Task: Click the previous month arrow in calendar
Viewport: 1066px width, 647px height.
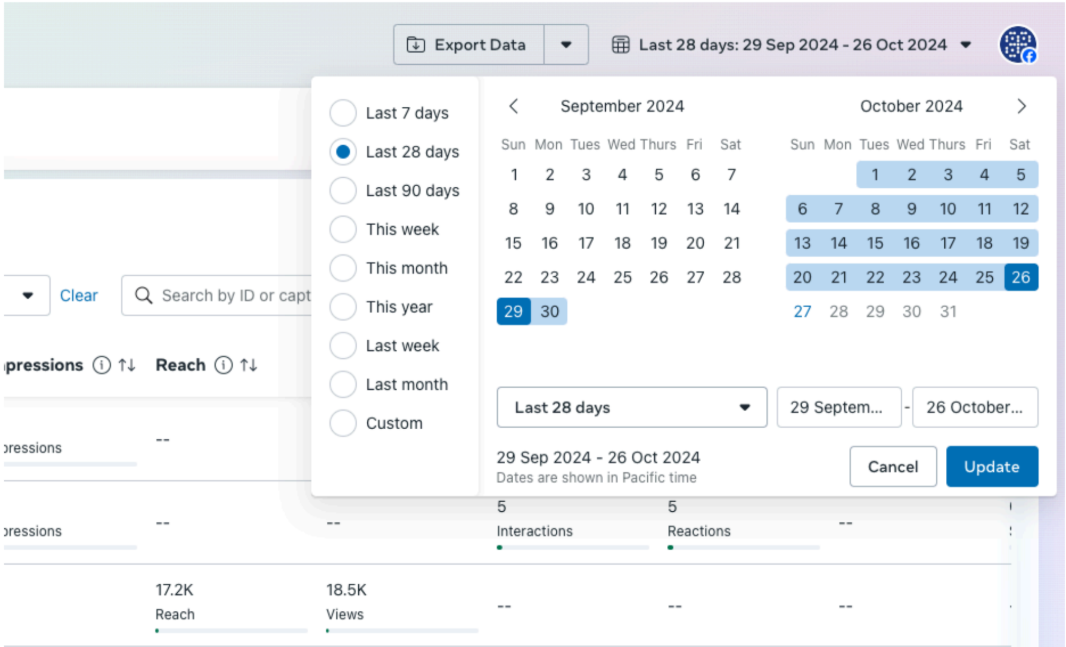Action: (x=513, y=106)
